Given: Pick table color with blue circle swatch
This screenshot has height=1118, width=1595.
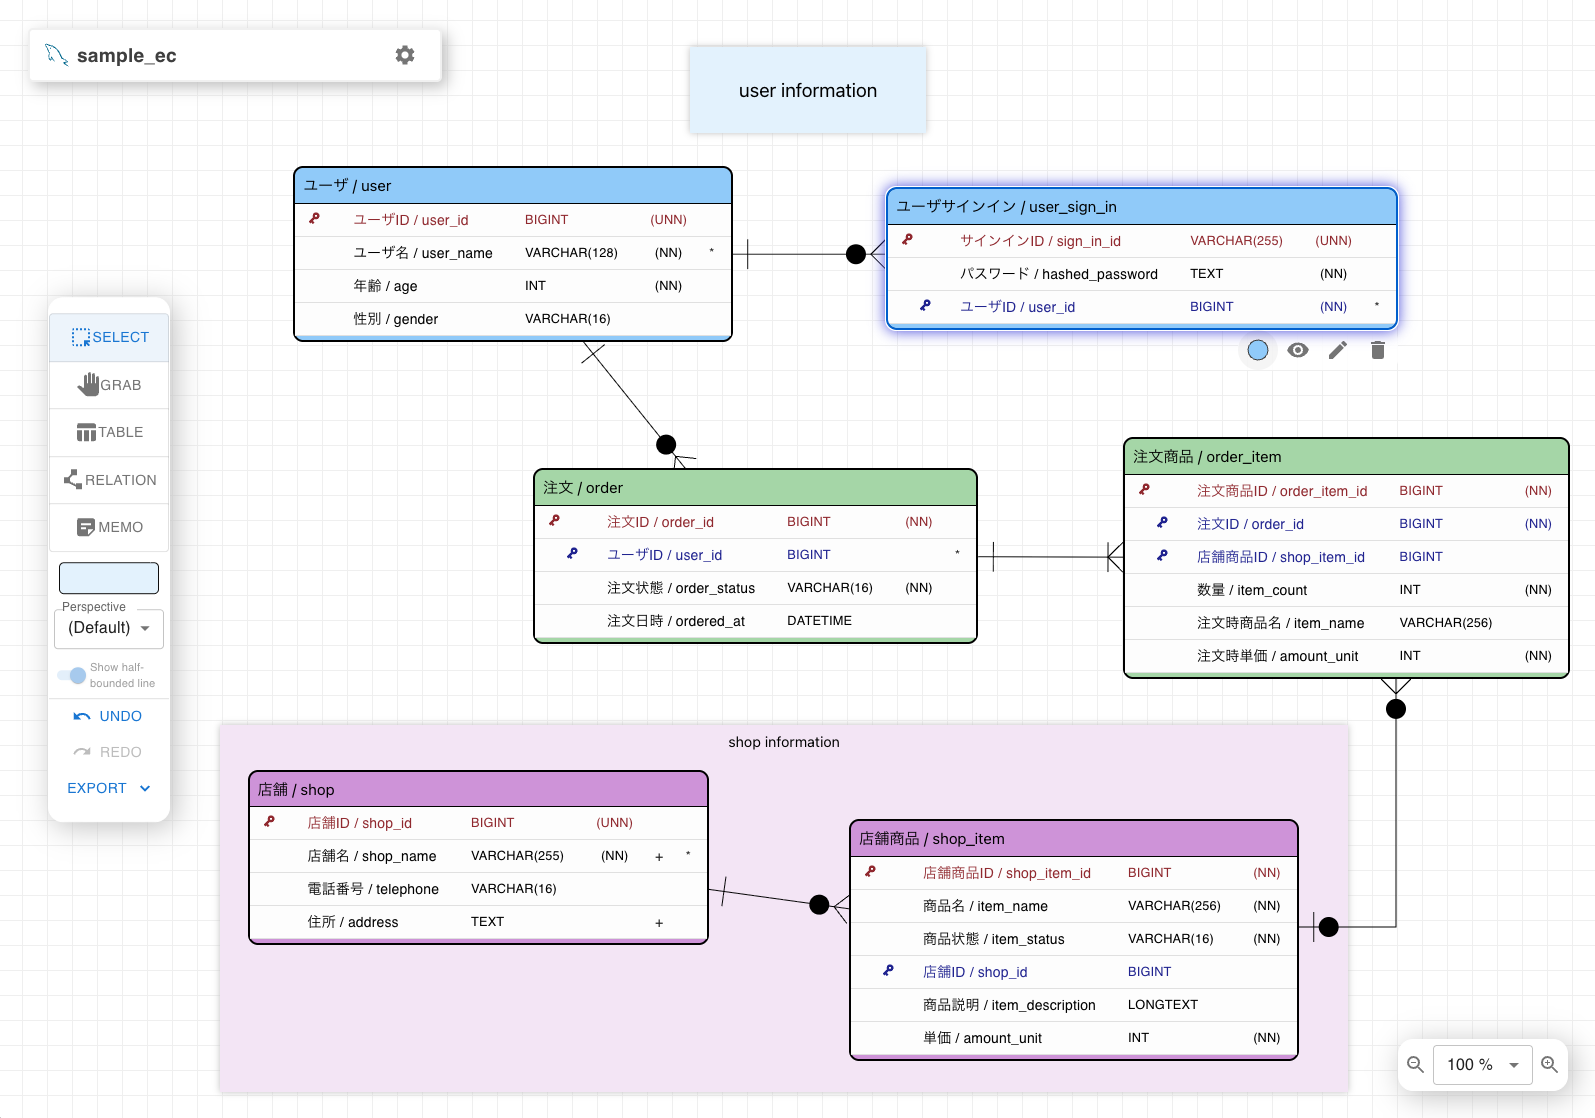Looking at the screenshot, I should (1258, 350).
